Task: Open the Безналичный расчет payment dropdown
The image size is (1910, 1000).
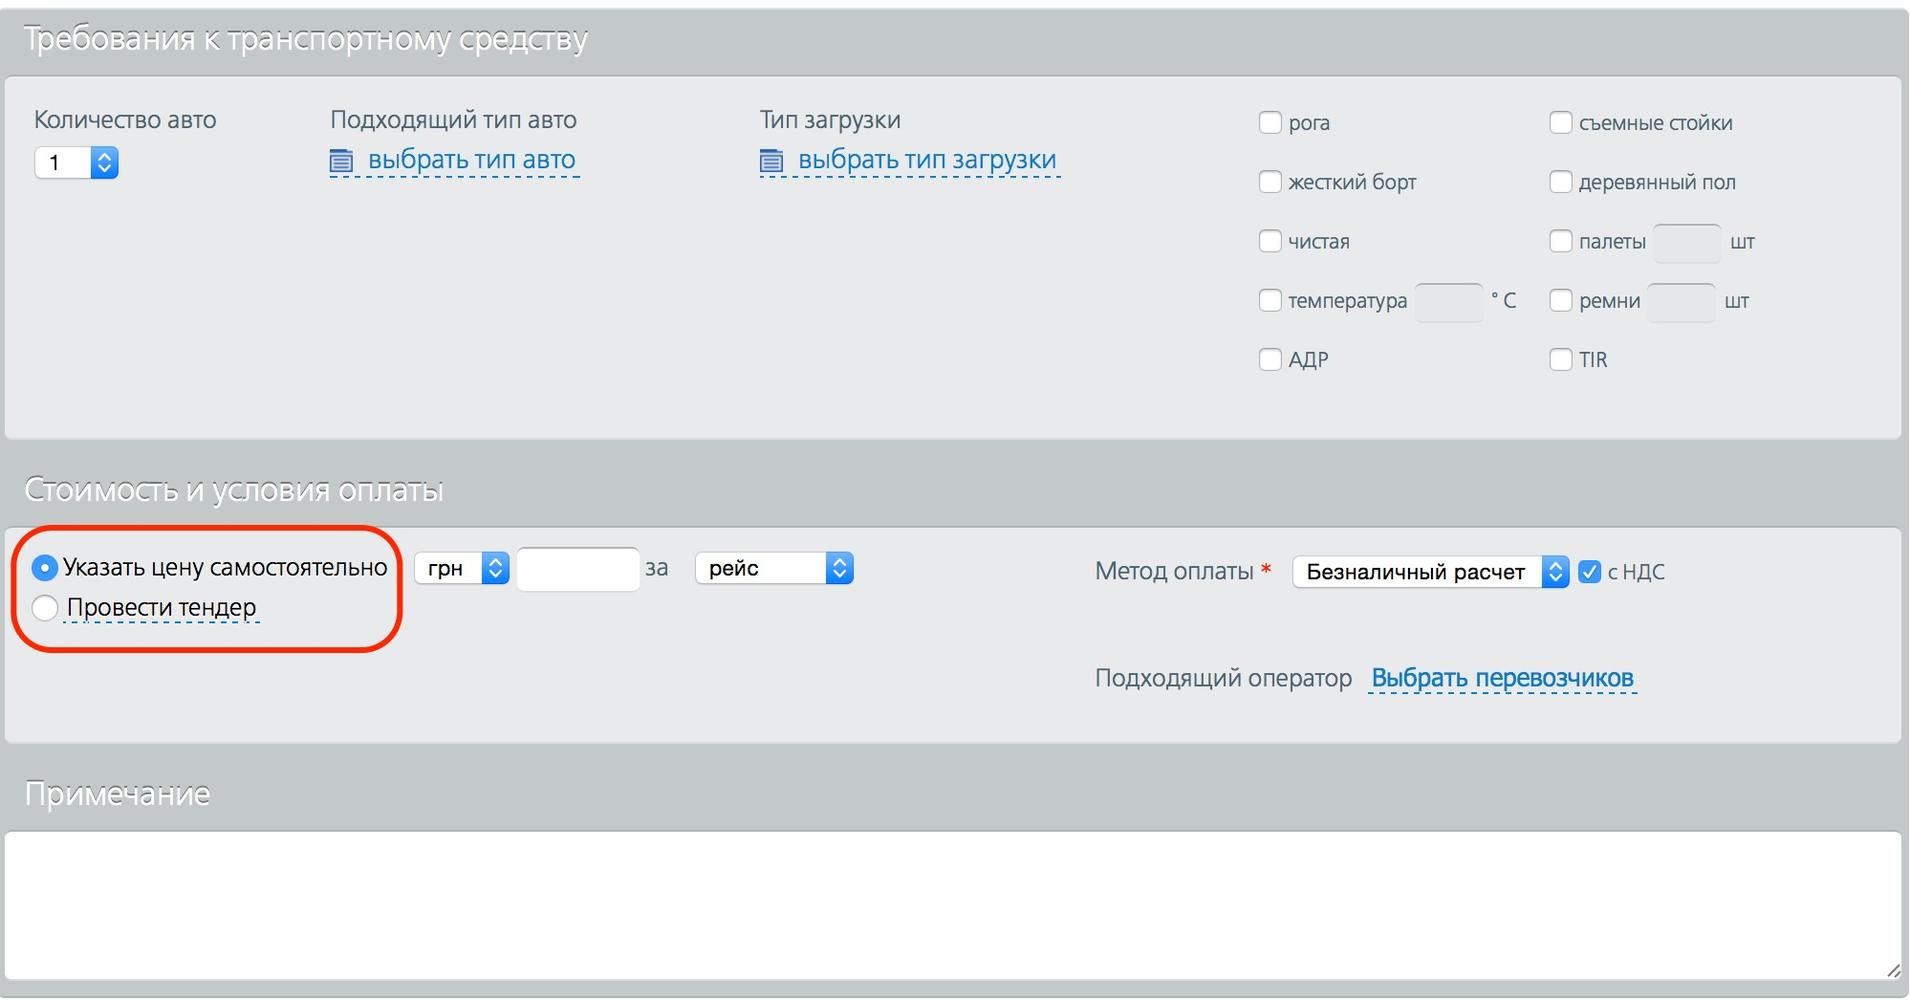Action: pos(1431,572)
